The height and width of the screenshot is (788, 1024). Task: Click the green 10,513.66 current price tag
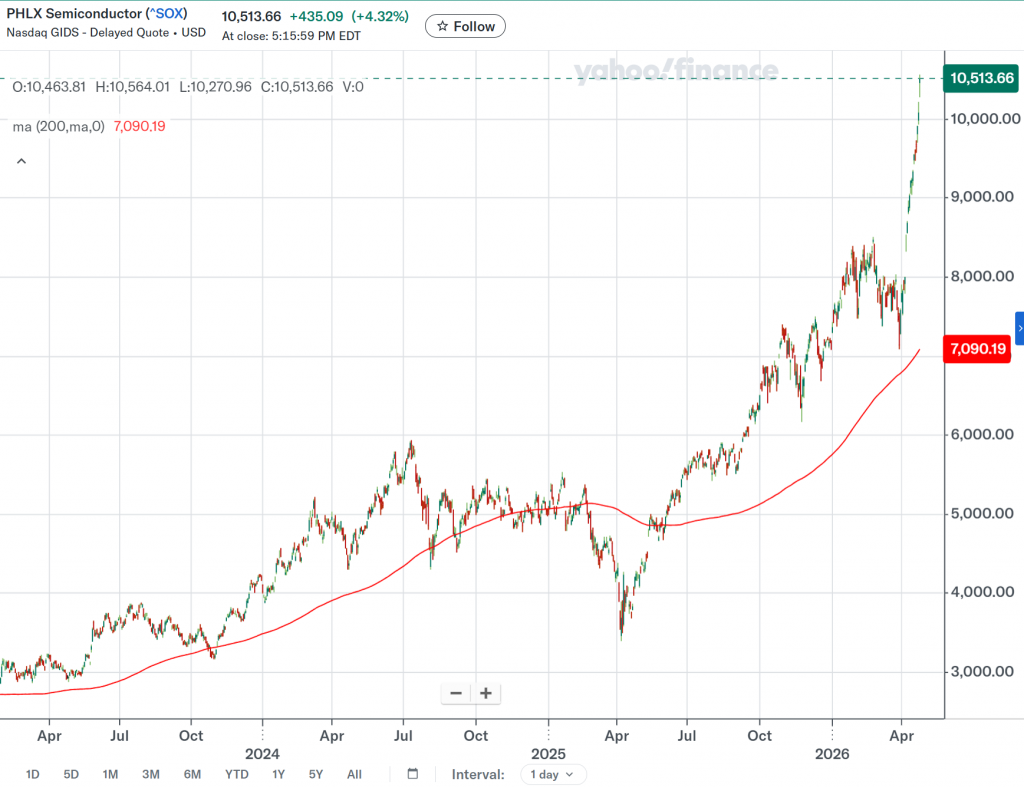click(982, 78)
